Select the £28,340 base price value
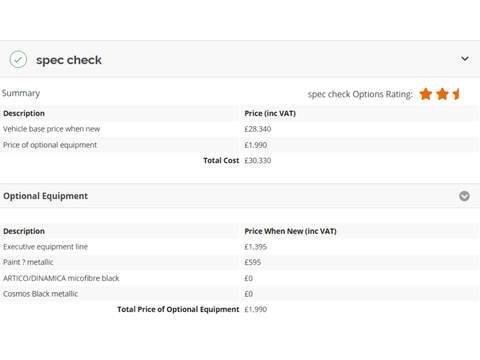 258,129
